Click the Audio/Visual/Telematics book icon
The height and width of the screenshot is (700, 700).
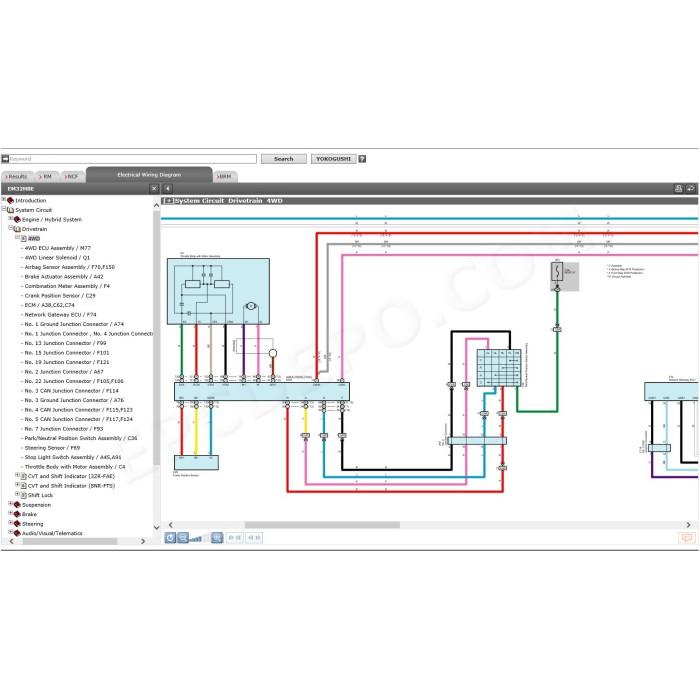(x=17, y=533)
